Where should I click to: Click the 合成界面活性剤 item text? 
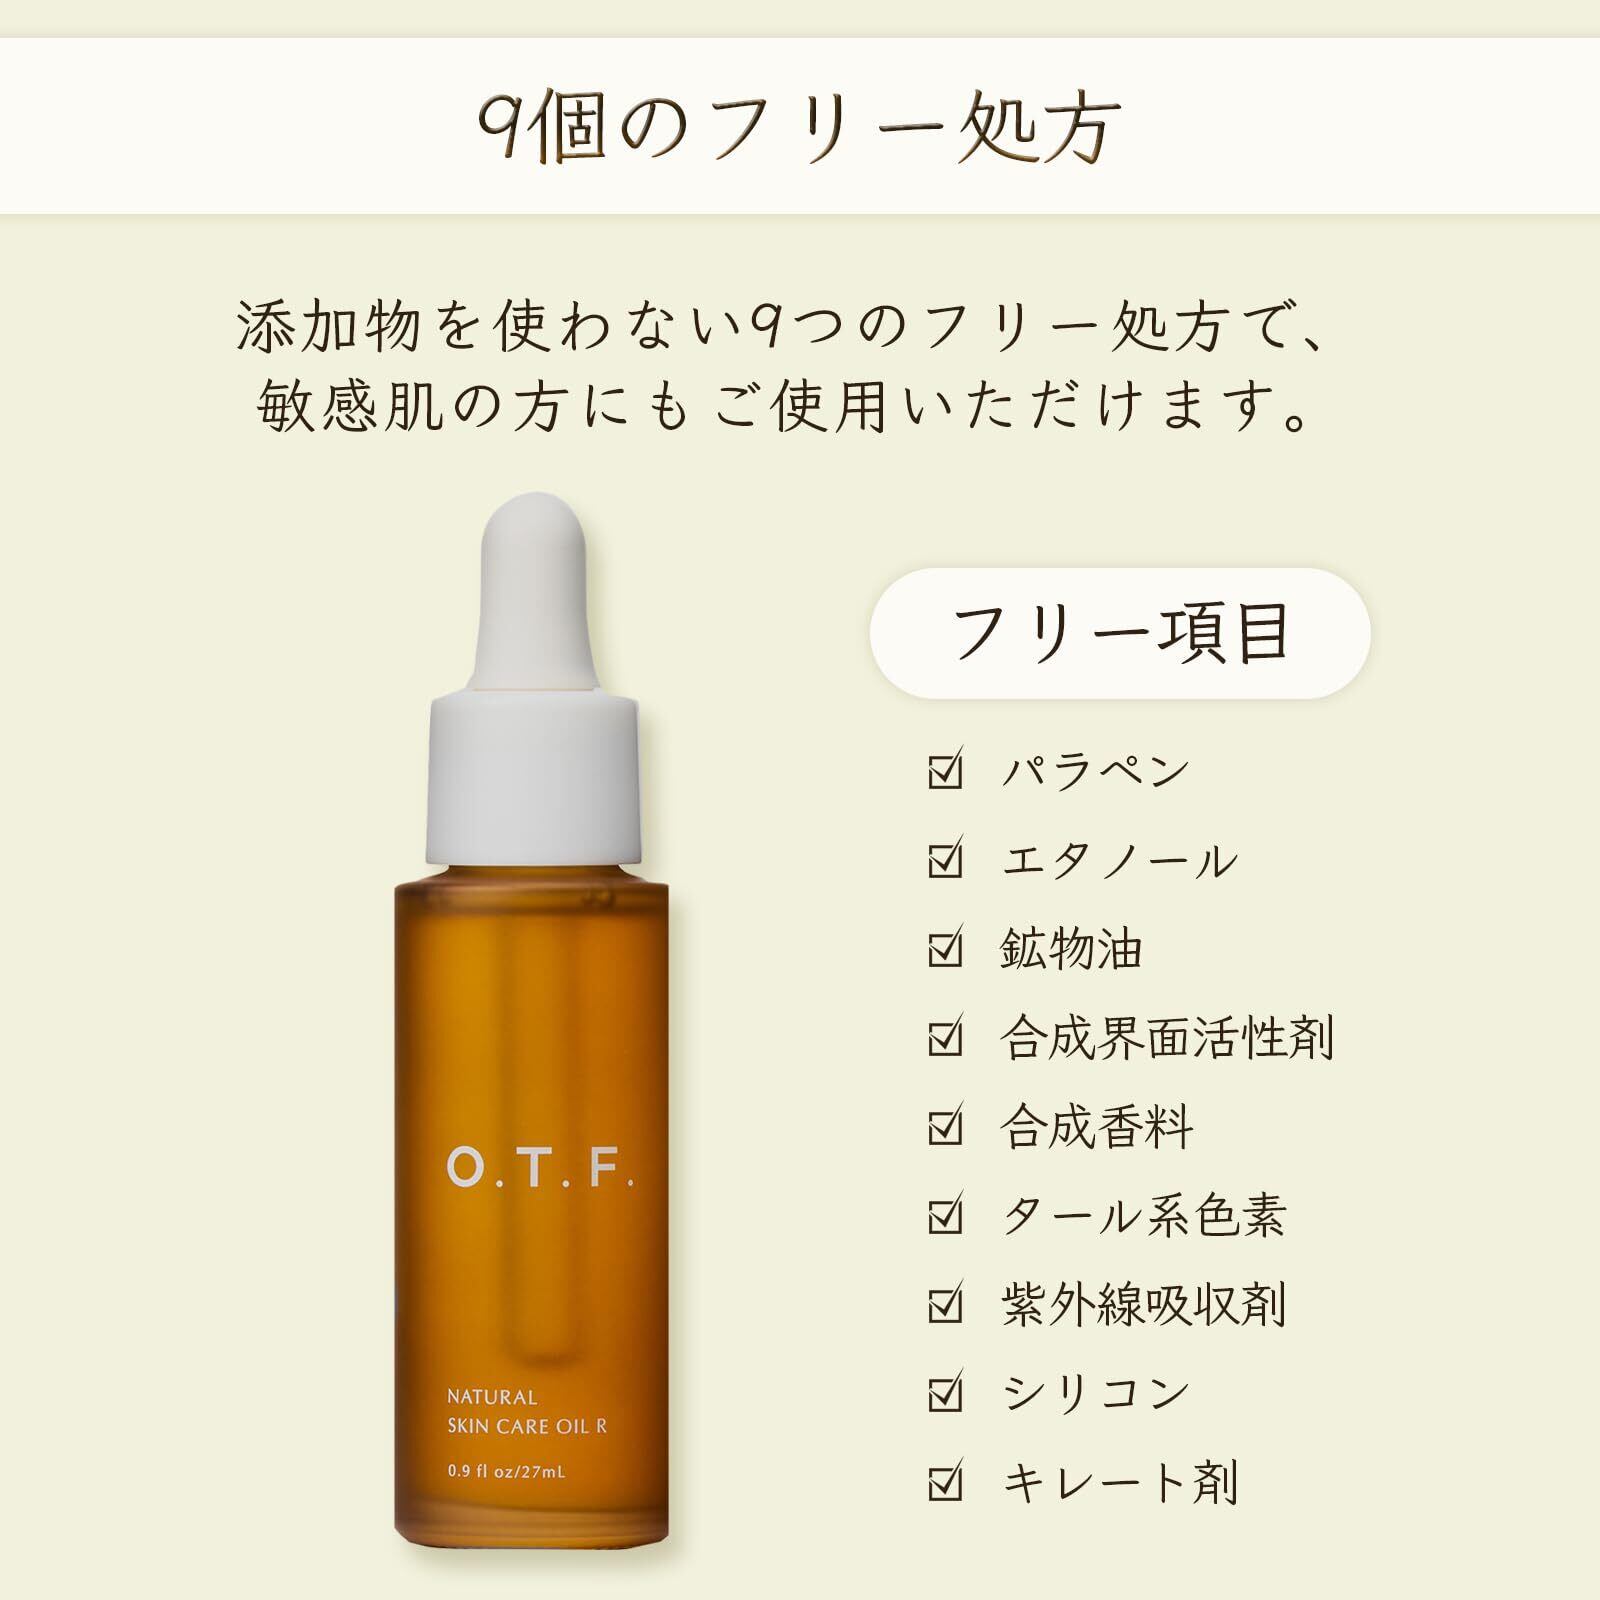1167,1037
